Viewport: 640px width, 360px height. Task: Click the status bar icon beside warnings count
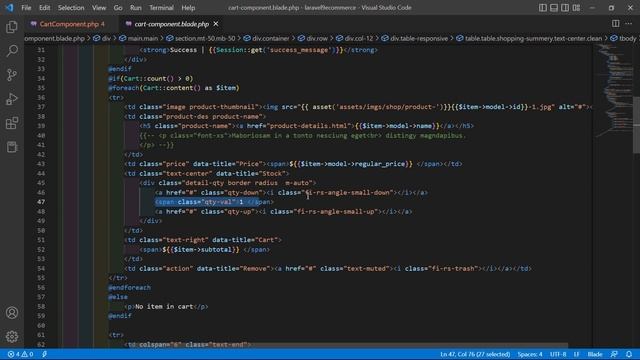click(x=44, y=354)
